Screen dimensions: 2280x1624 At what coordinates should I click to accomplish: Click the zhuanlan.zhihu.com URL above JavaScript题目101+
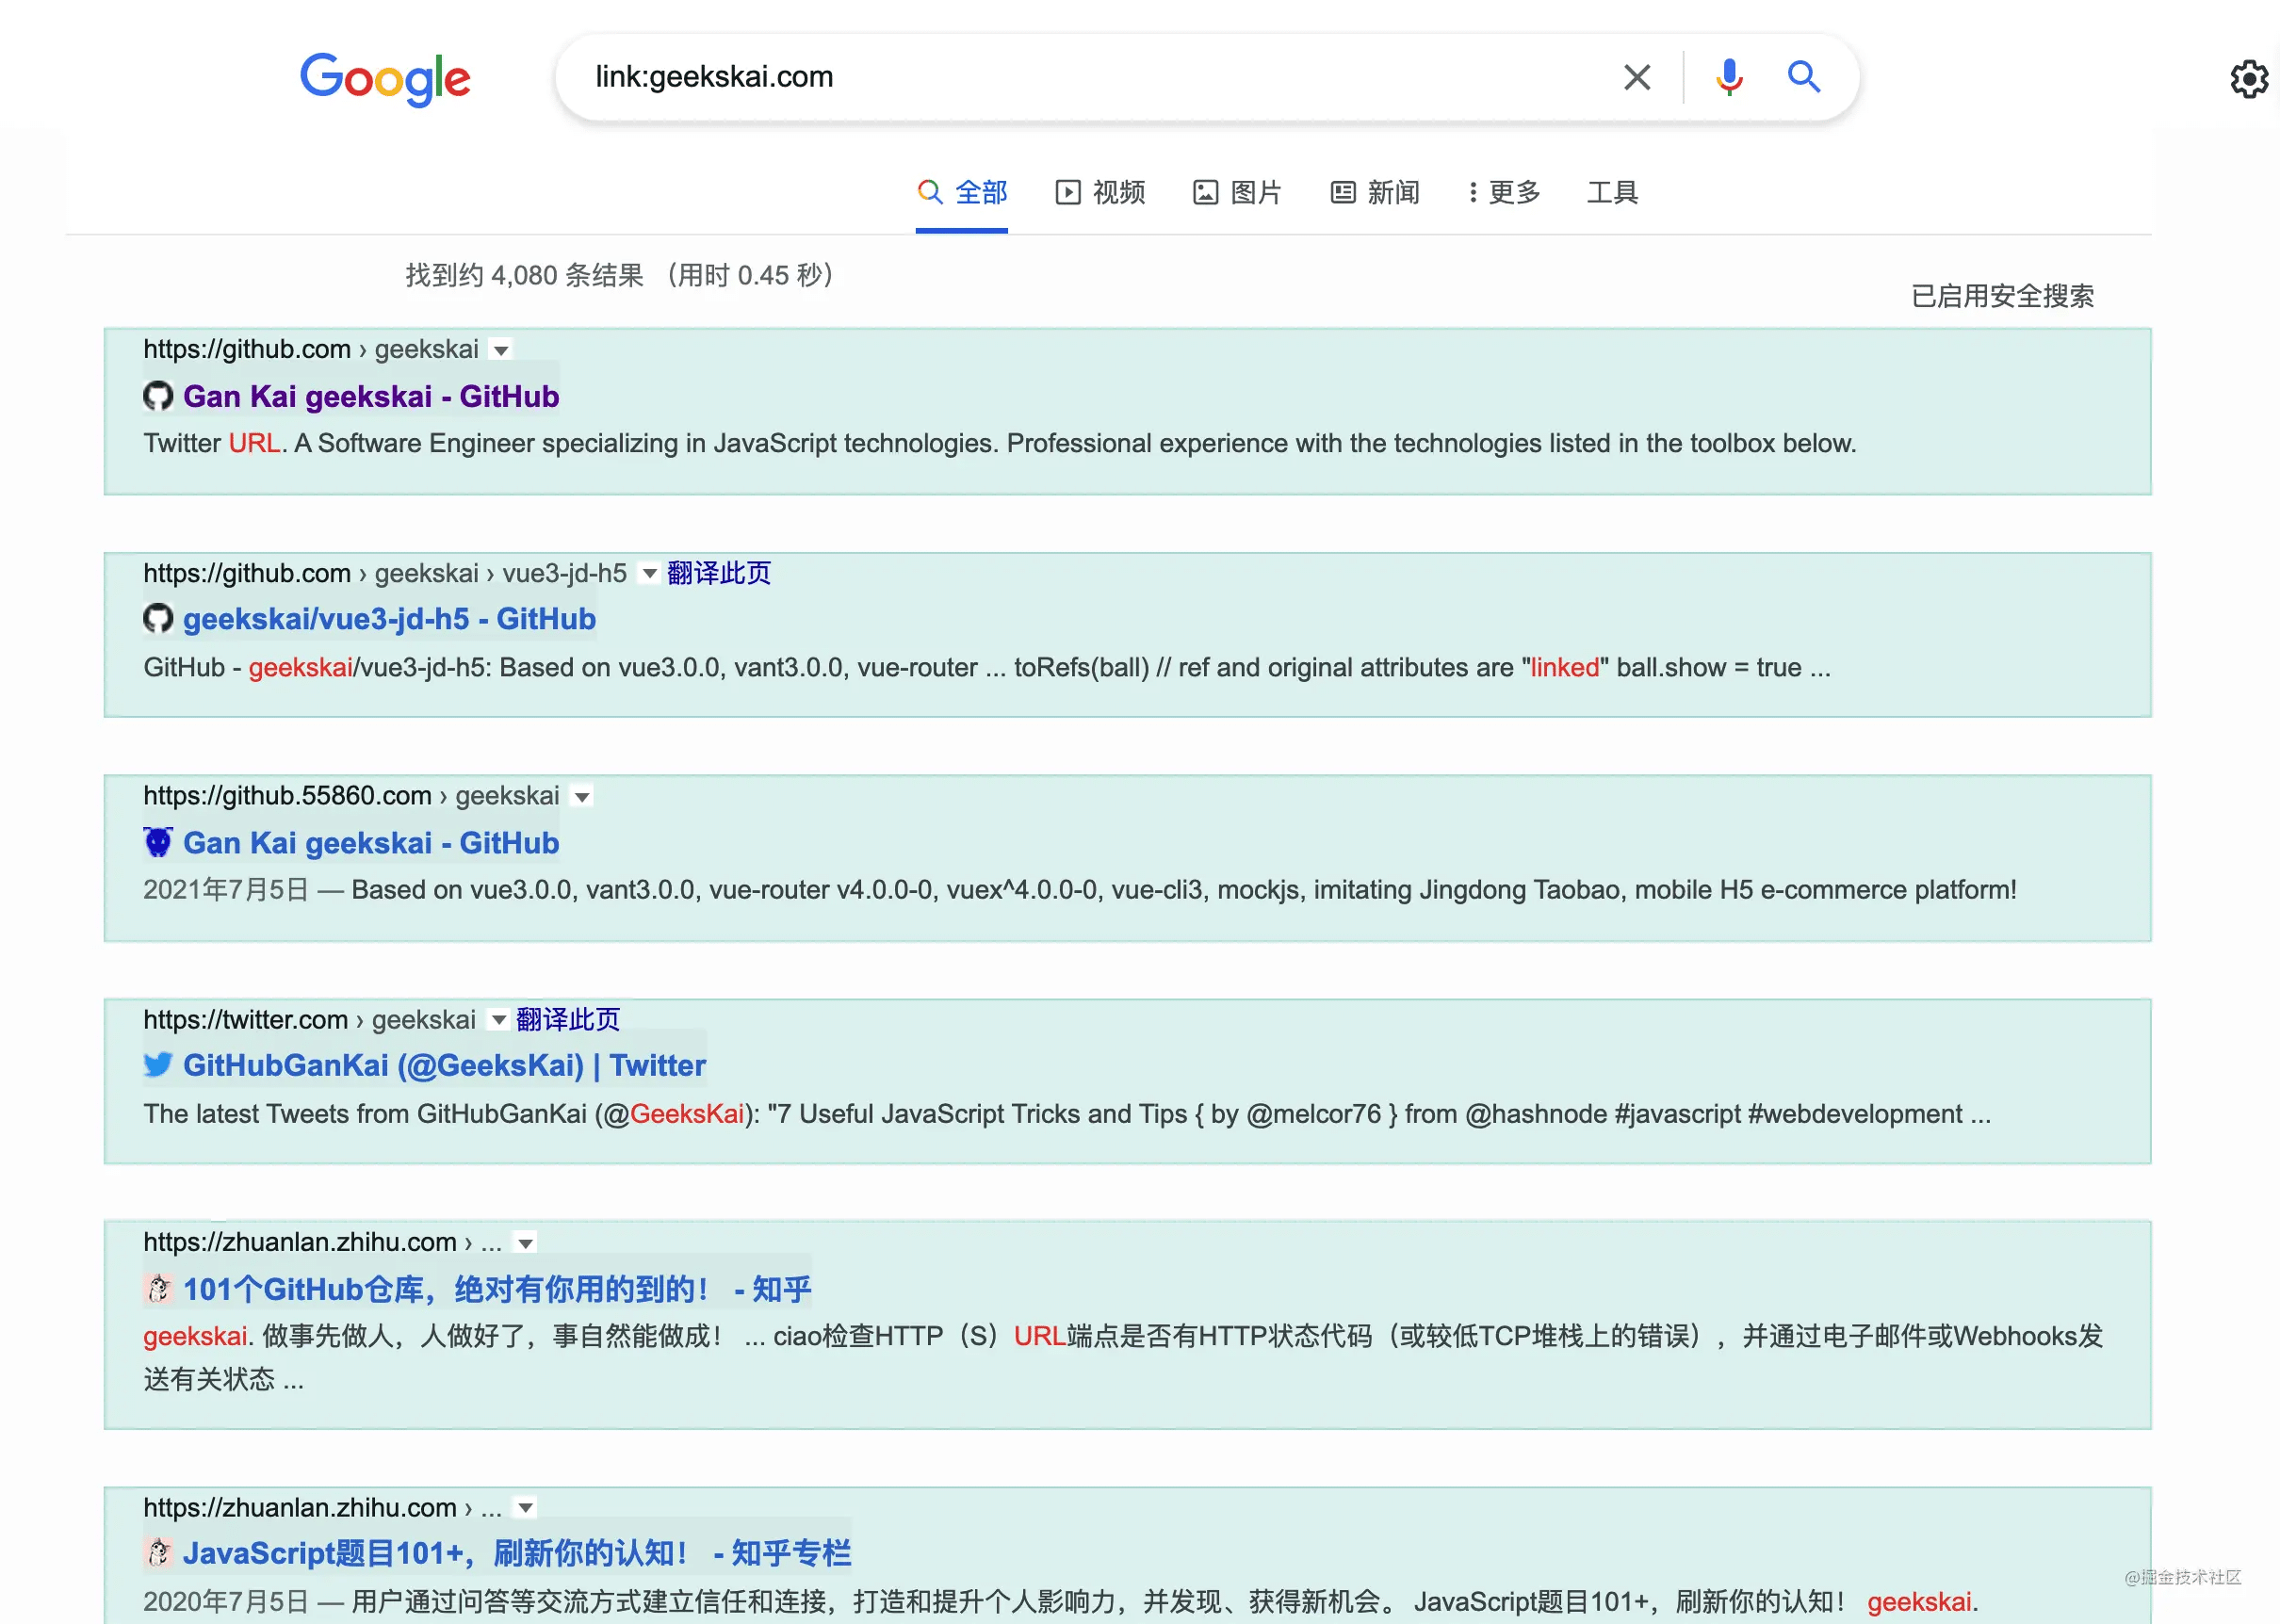(322, 1507)
